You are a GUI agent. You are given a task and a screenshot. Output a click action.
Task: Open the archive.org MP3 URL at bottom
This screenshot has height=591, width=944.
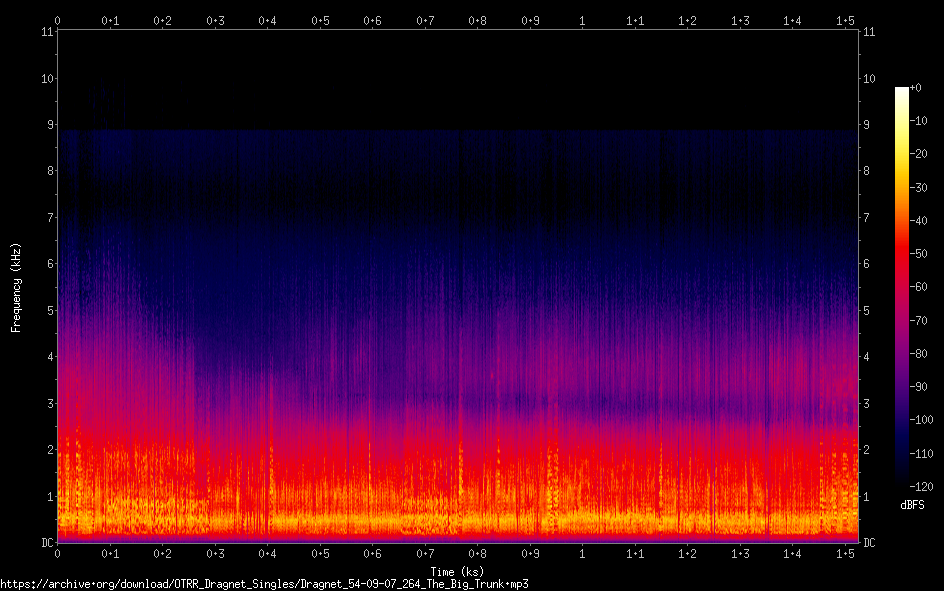click(264, 583)
